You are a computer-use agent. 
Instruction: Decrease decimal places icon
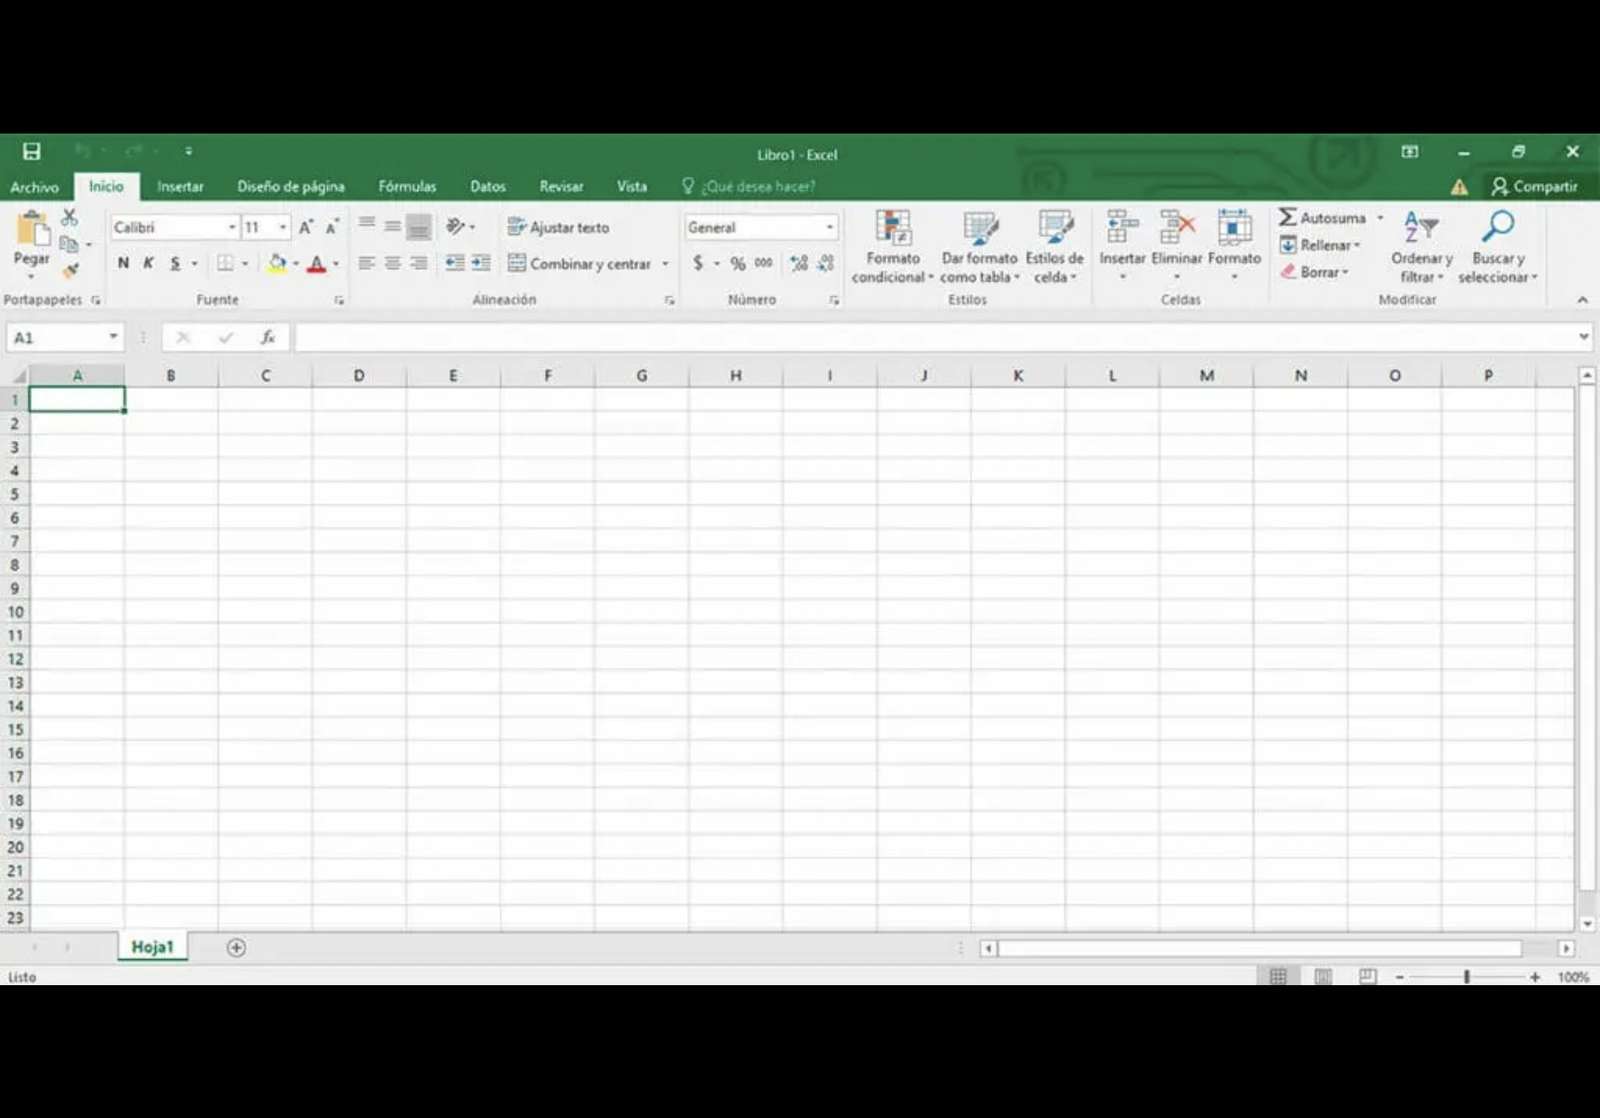(x=826, y=263)
